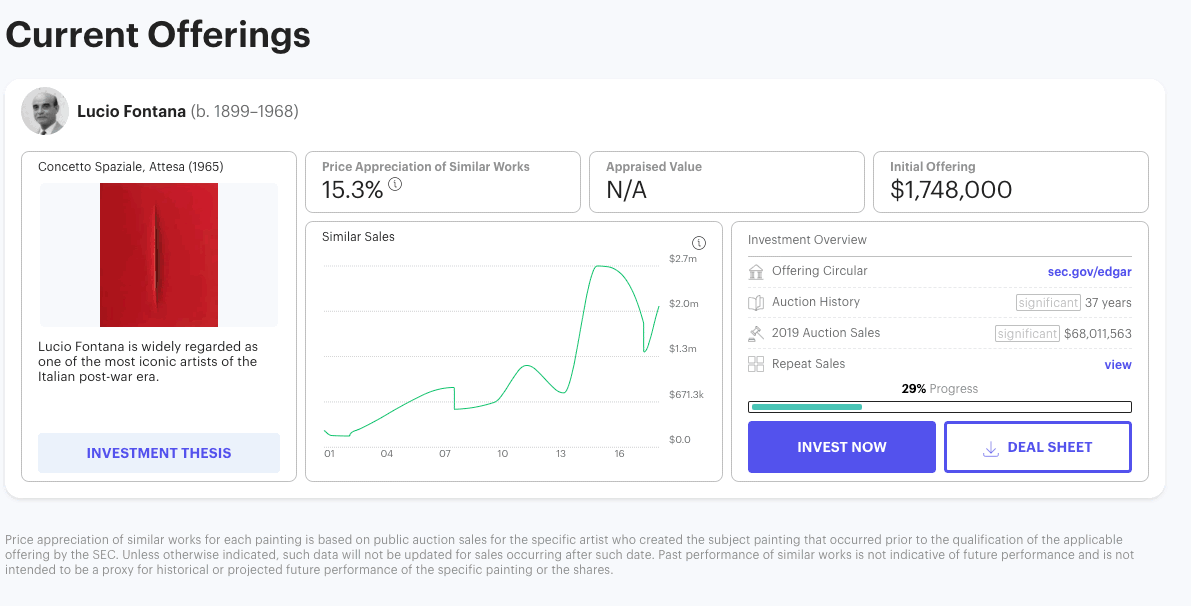The width and height of the screenshot is (1191, 606).
Task: Open the Lucio Fontana portrait avatar
Action: point(45,111)
